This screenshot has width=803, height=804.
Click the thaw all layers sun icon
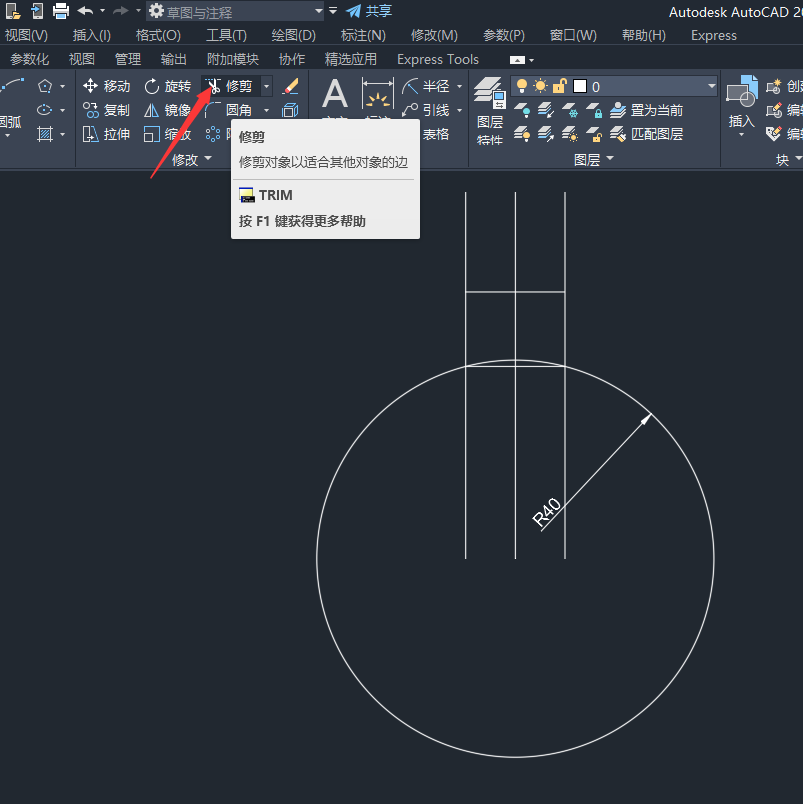pyautogui.click(x=570, y=134)
